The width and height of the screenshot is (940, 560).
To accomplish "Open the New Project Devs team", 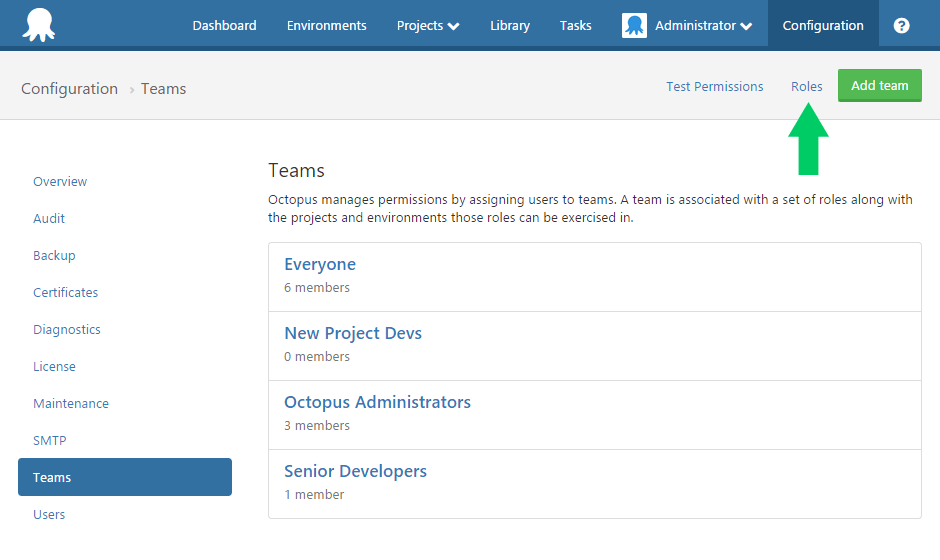I will (x=352, y=333).
